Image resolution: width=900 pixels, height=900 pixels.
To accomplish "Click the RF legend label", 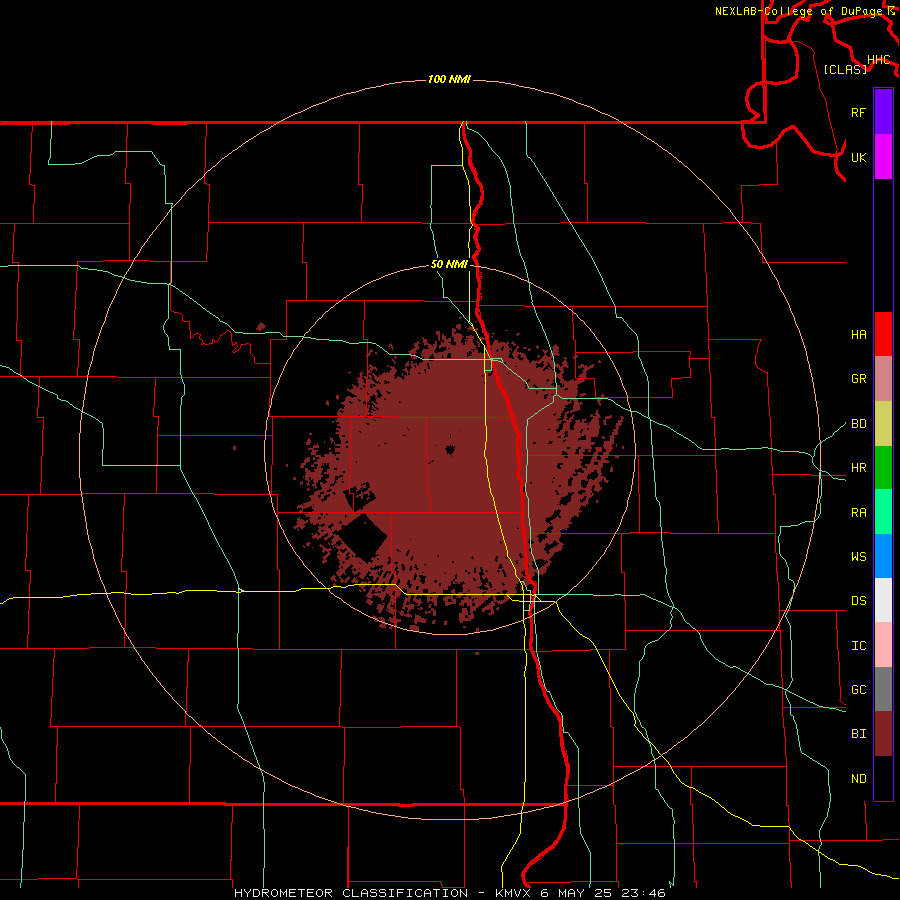I will pos(858,112).
